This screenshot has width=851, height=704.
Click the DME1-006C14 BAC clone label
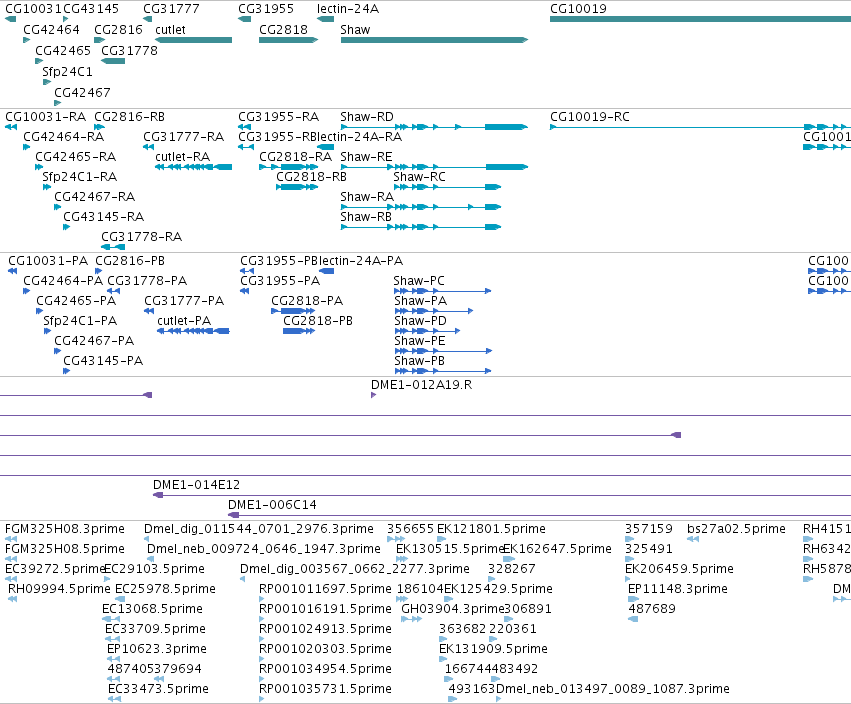pyautogui.click(x=272, y=505)
